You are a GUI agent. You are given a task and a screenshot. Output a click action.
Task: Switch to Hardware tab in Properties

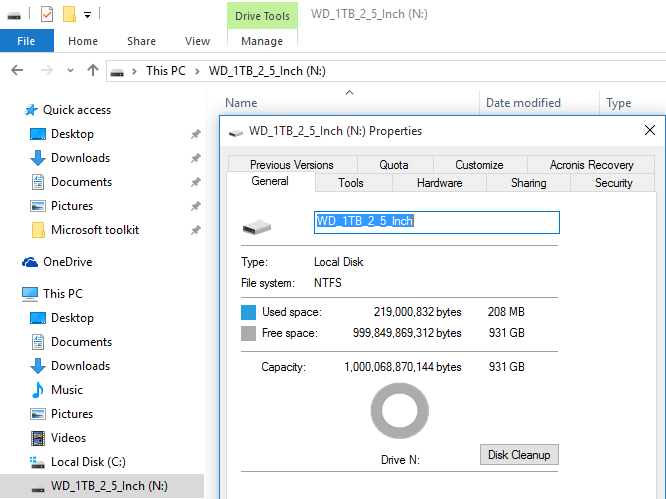click(440, 183)
